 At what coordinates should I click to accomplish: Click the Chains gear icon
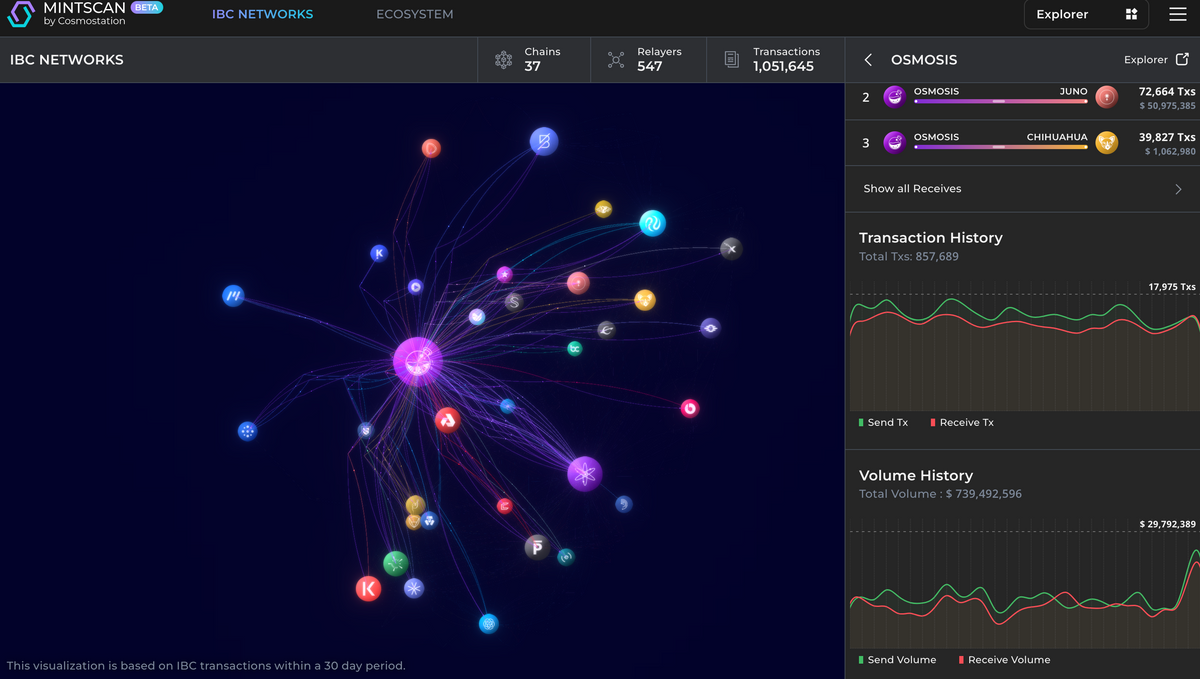[504, 60]
